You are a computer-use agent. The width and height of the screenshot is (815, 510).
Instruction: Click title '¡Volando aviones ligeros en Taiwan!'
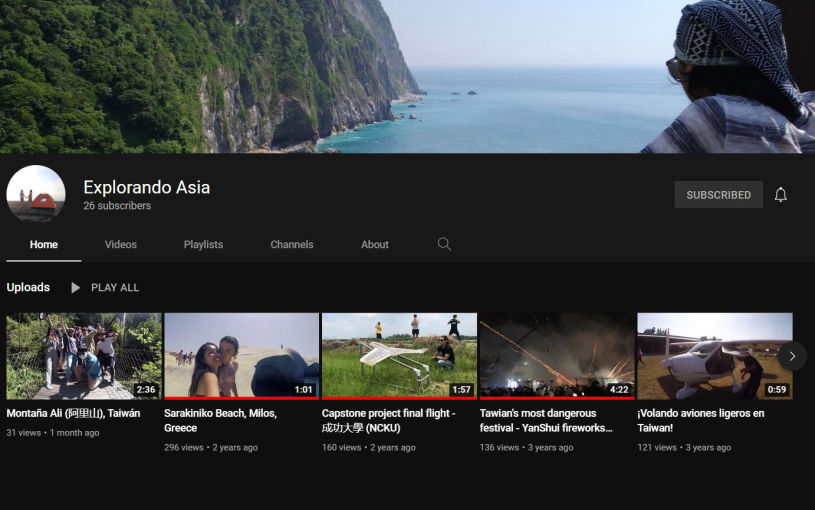click(701, 421)
